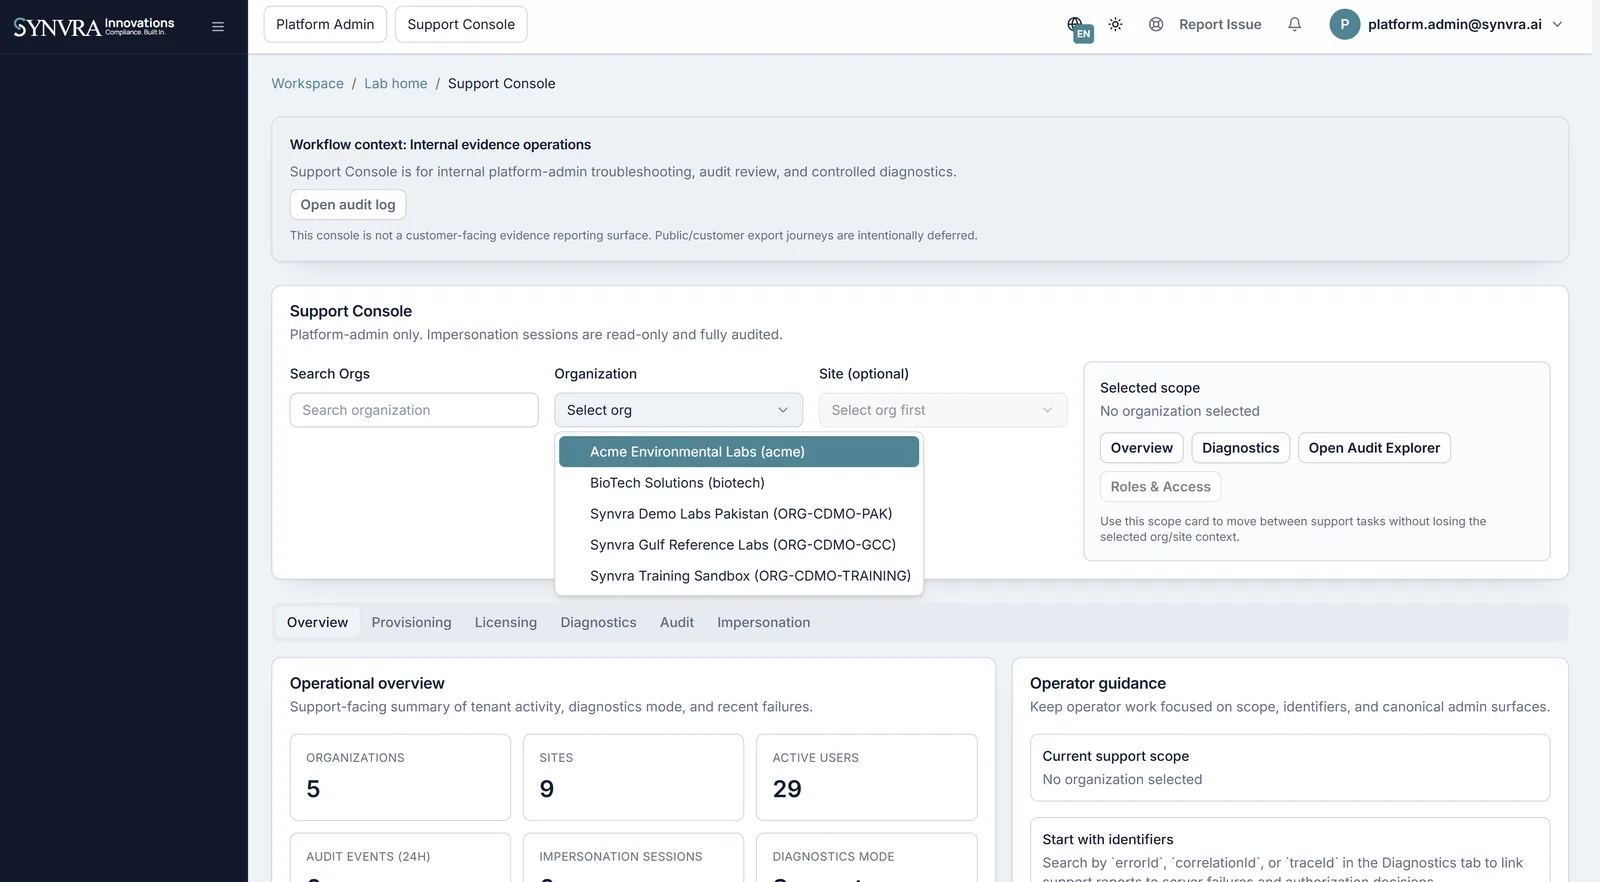
Task: Click Report Issue link text
Action: coord(1220,24)
